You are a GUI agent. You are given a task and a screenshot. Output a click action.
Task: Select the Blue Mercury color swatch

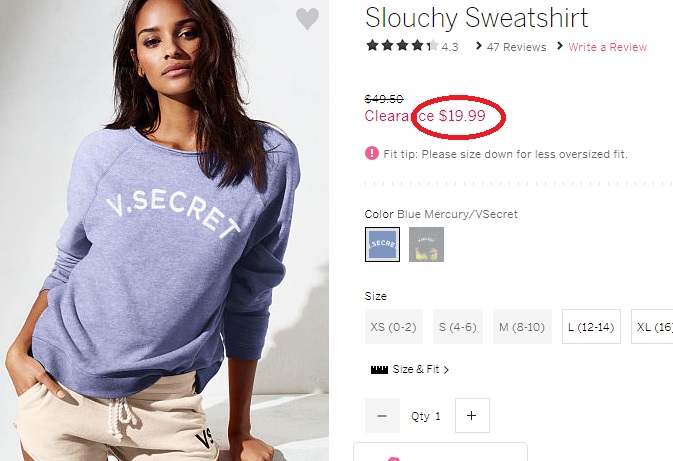pos(382,244)
